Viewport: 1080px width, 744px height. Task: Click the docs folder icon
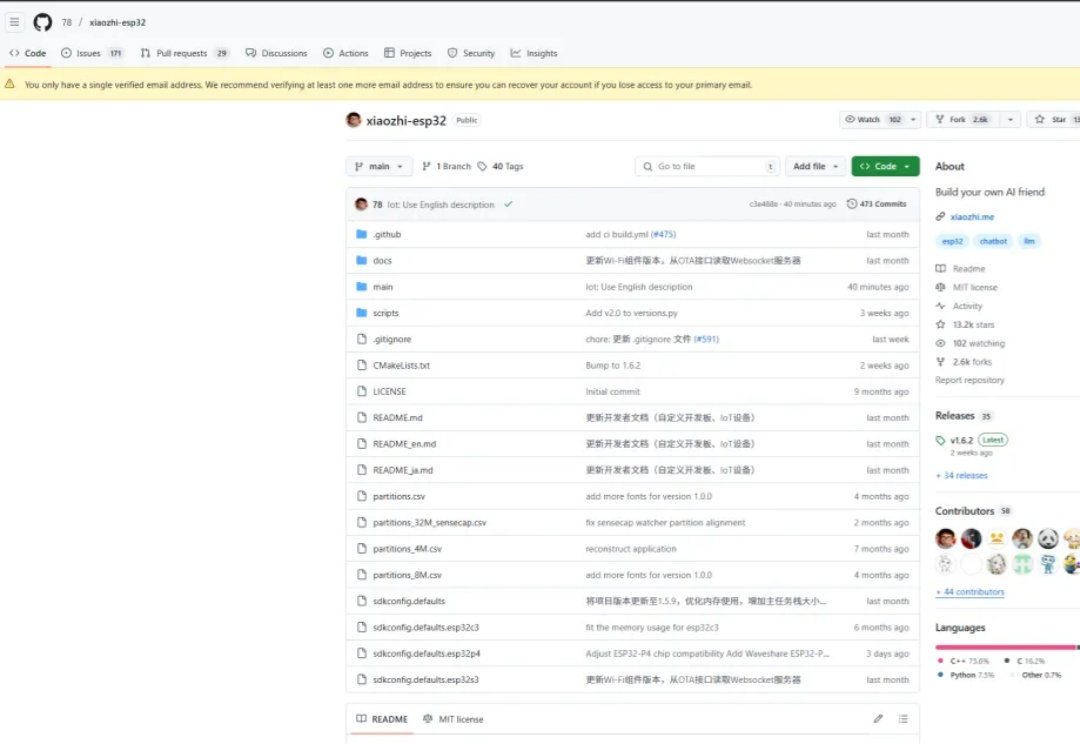point(362,260)
